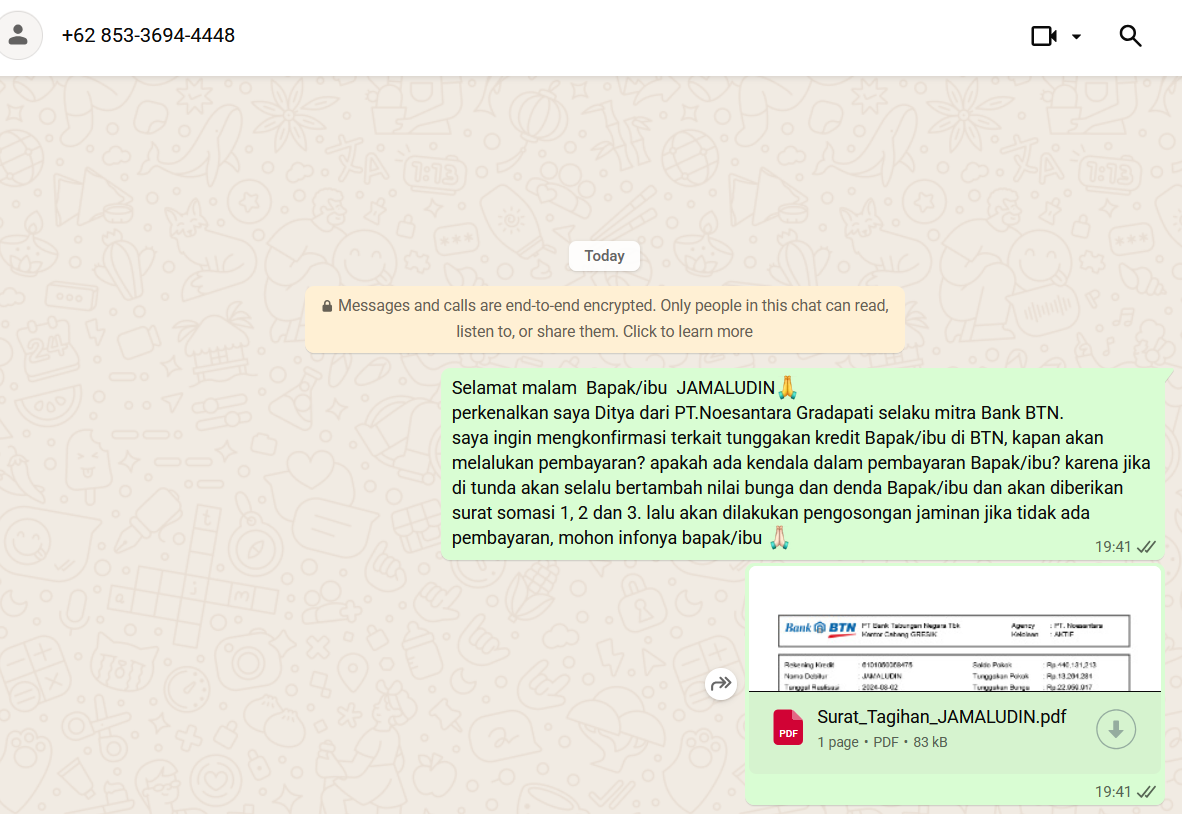This screenshot has width=1182, height=814.
Task: Open the Bank BTN document preview thumbnail
Action: pos(954,632)
